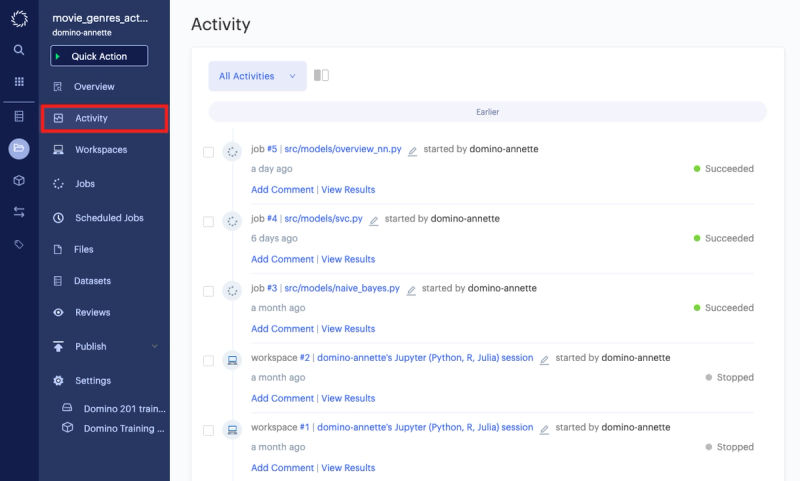Image resolution: width=800 pixels, height=481 pixels.
Task: View Results for job #4
Action: click(x=348, y=259)
